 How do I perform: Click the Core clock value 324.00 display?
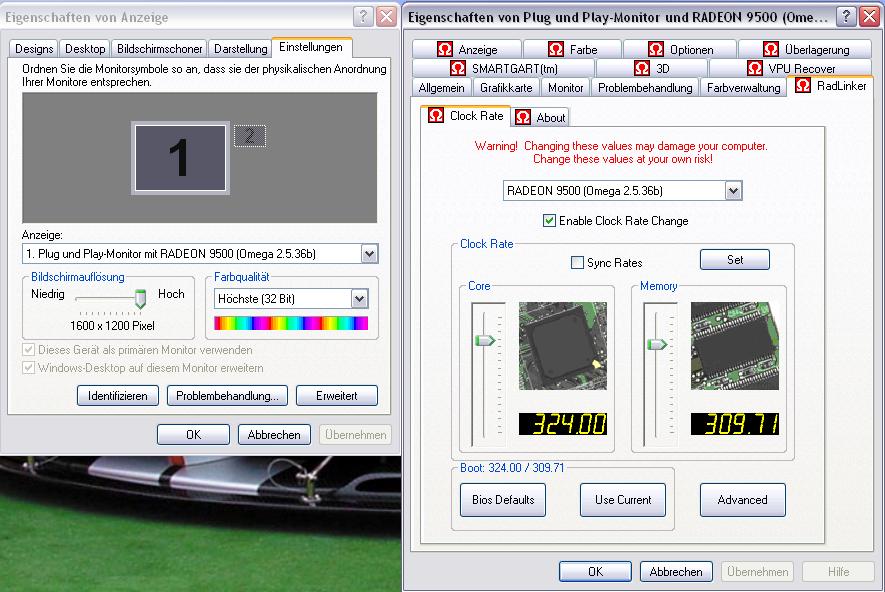(x=563, y=424)
